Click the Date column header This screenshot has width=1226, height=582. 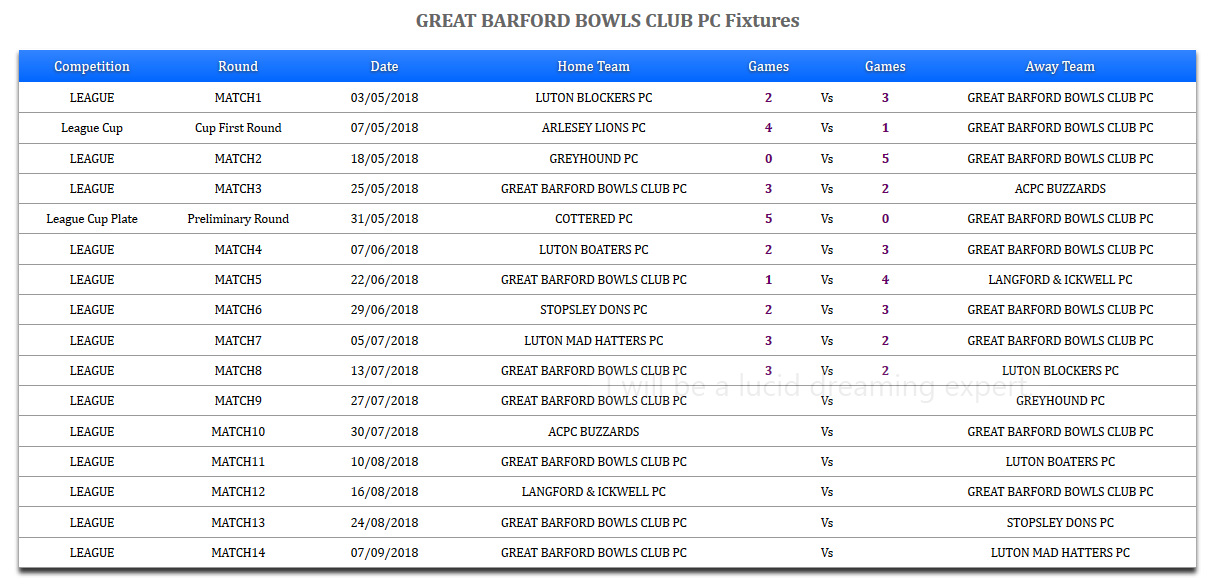tap(384, 67)
